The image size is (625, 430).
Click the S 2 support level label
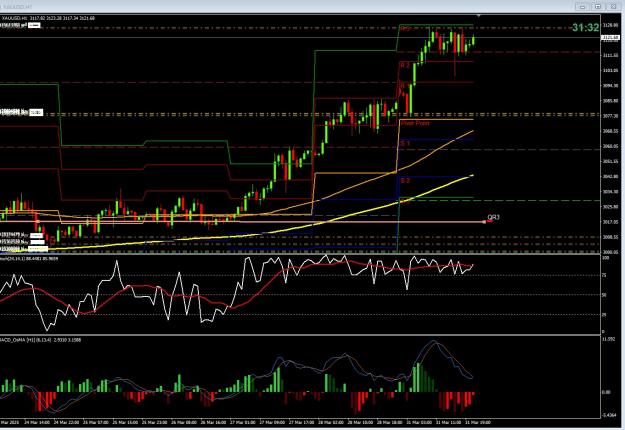pos(405,181)
